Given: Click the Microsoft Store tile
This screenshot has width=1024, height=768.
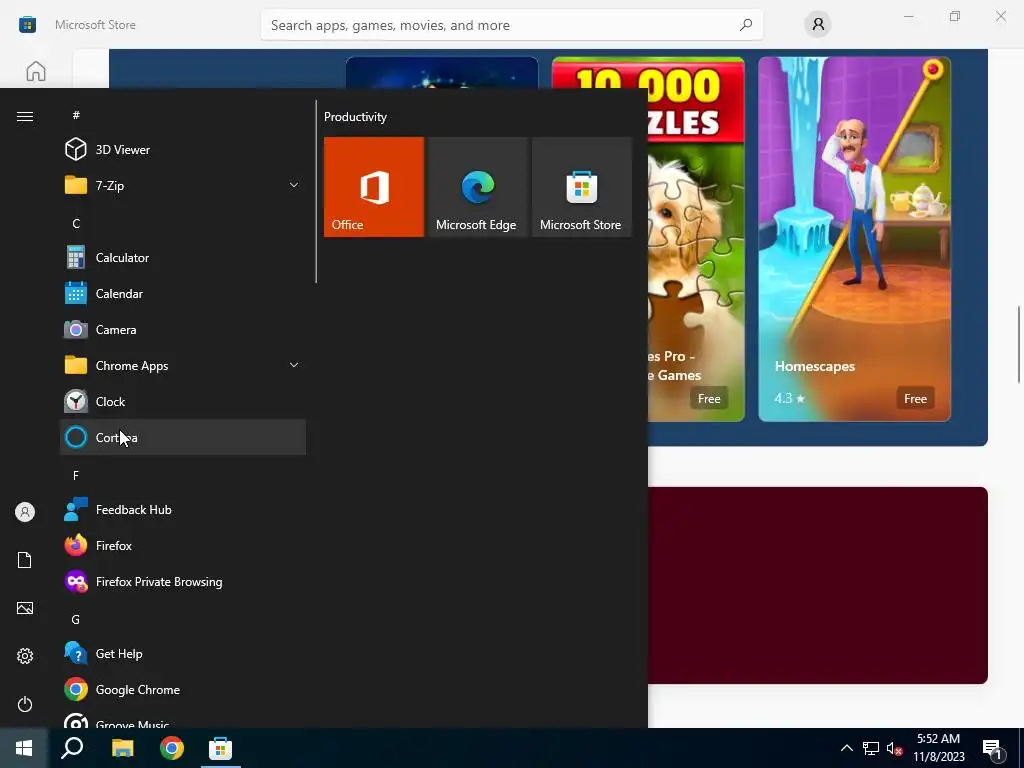Looking at the screenshot, I should (x=582, y=187).
